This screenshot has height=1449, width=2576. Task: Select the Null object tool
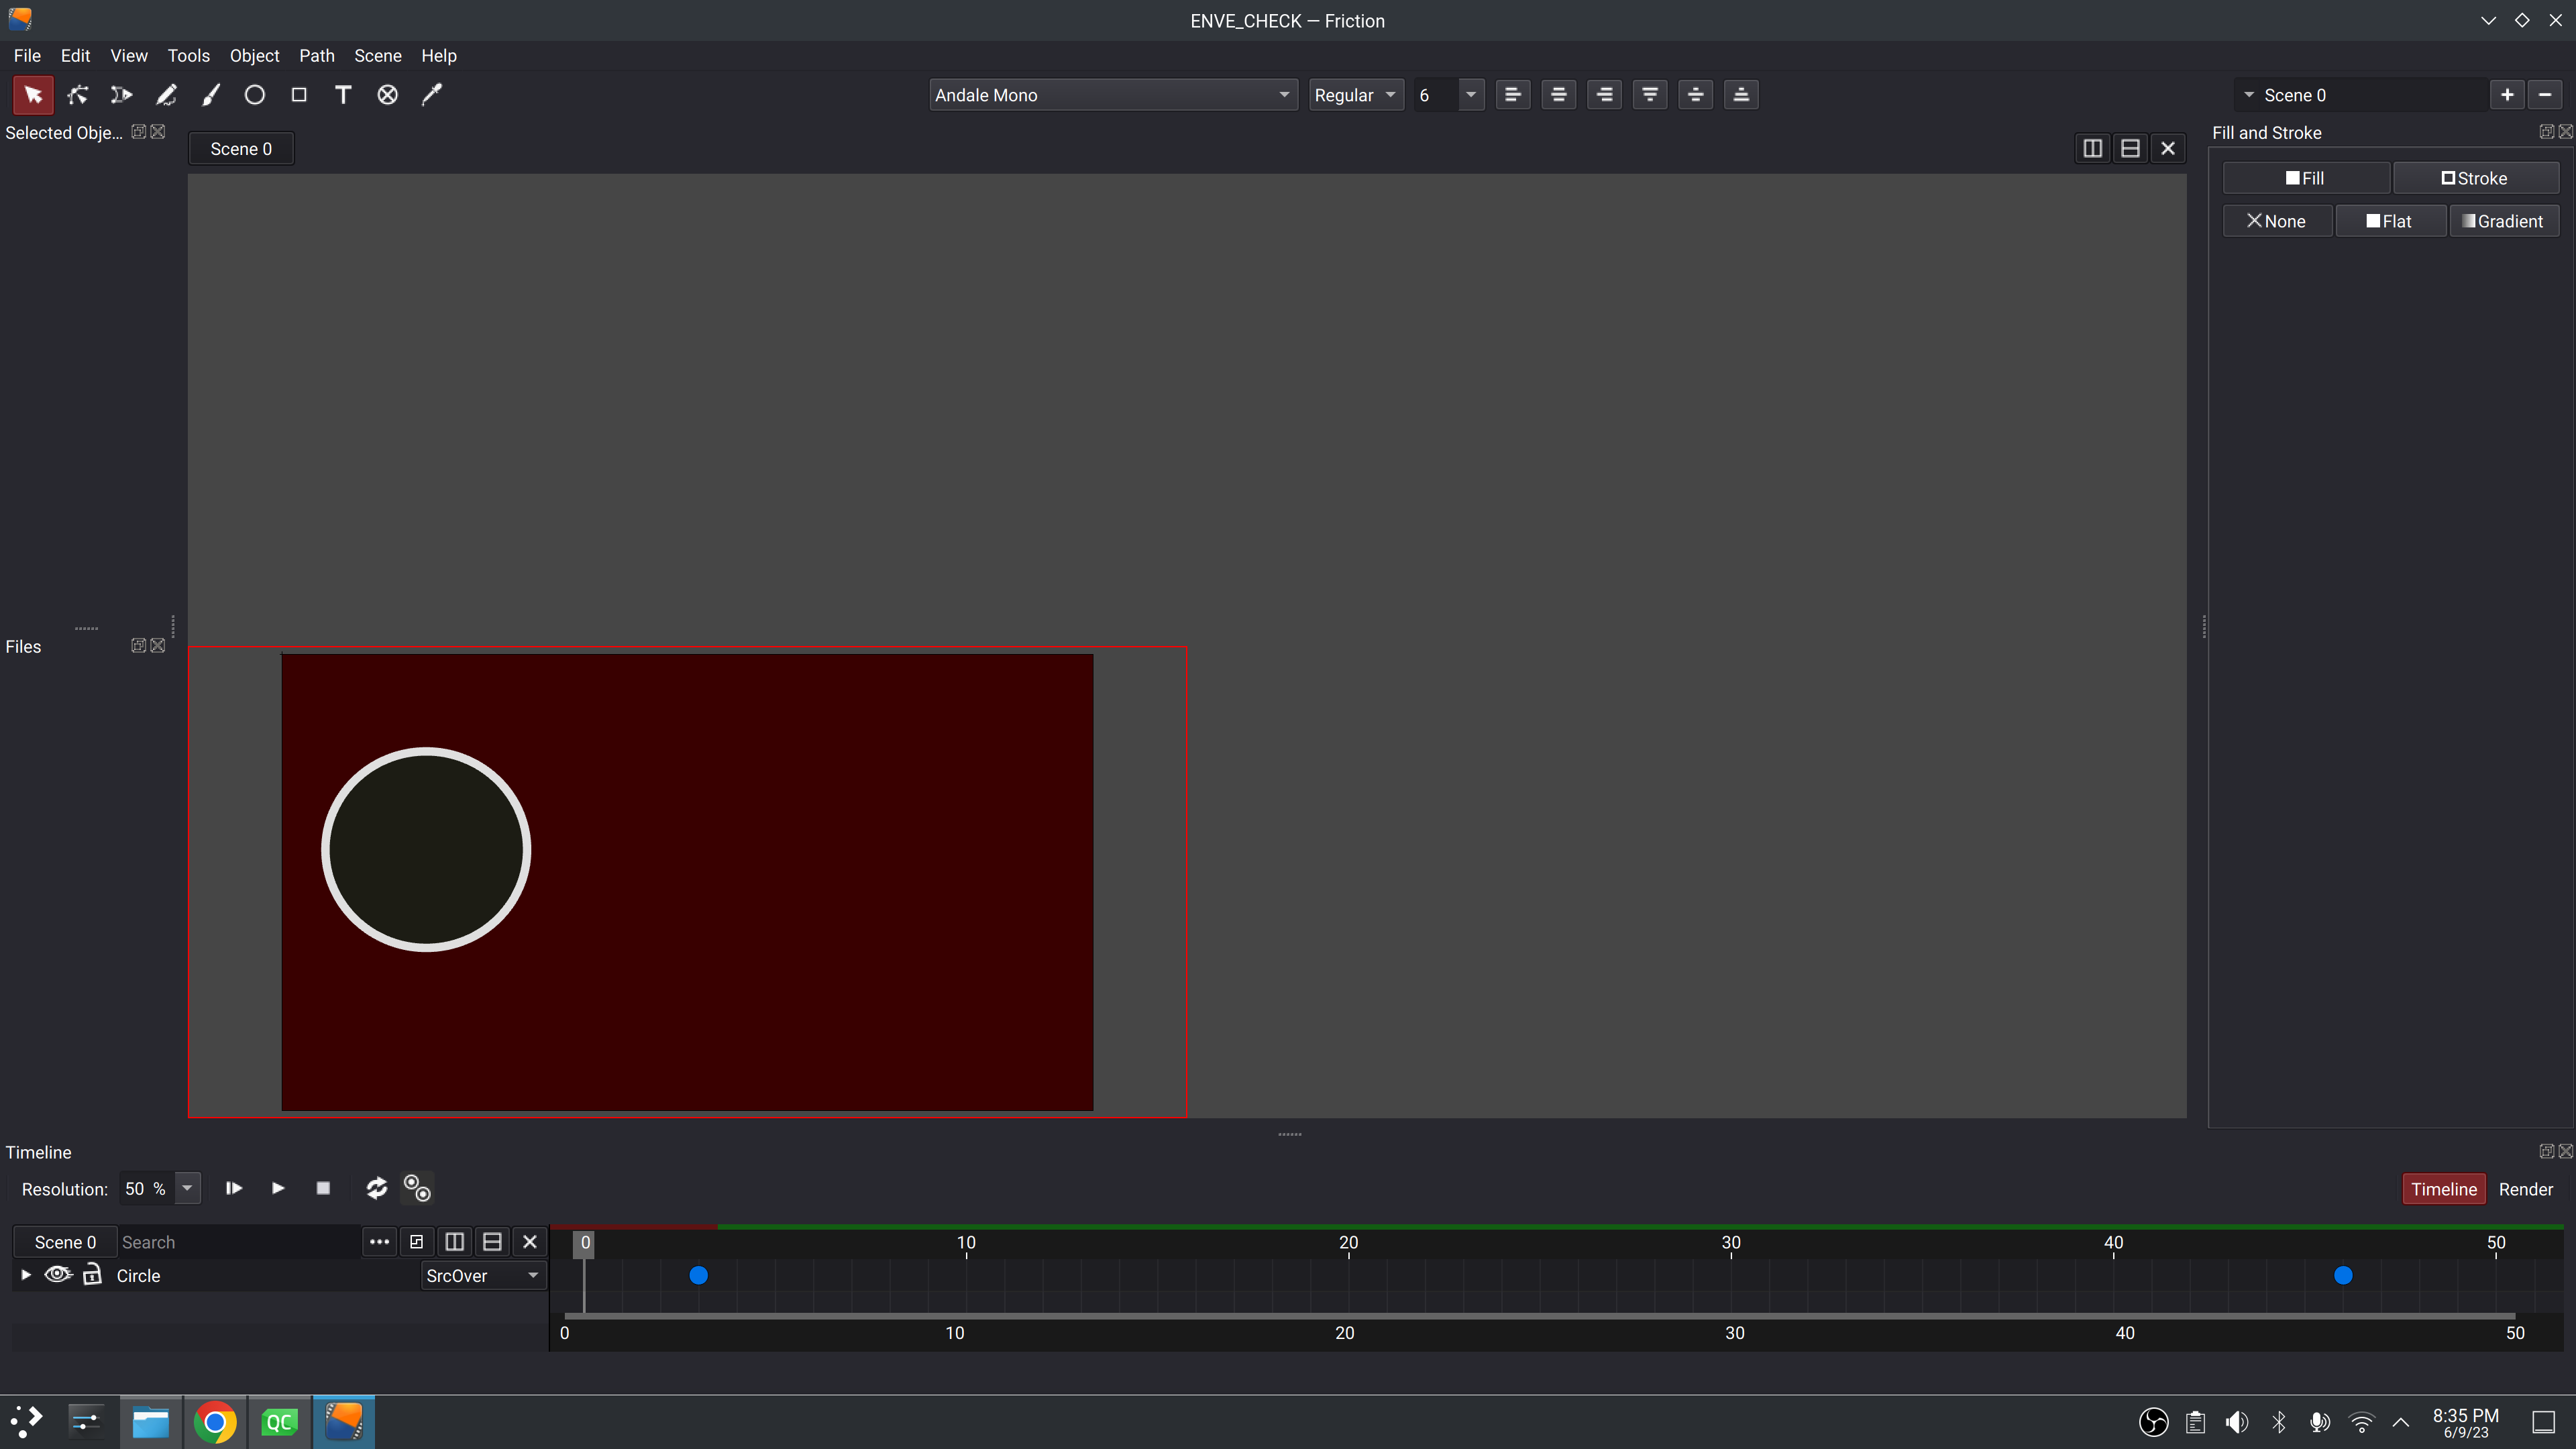[x=387, y=94]
